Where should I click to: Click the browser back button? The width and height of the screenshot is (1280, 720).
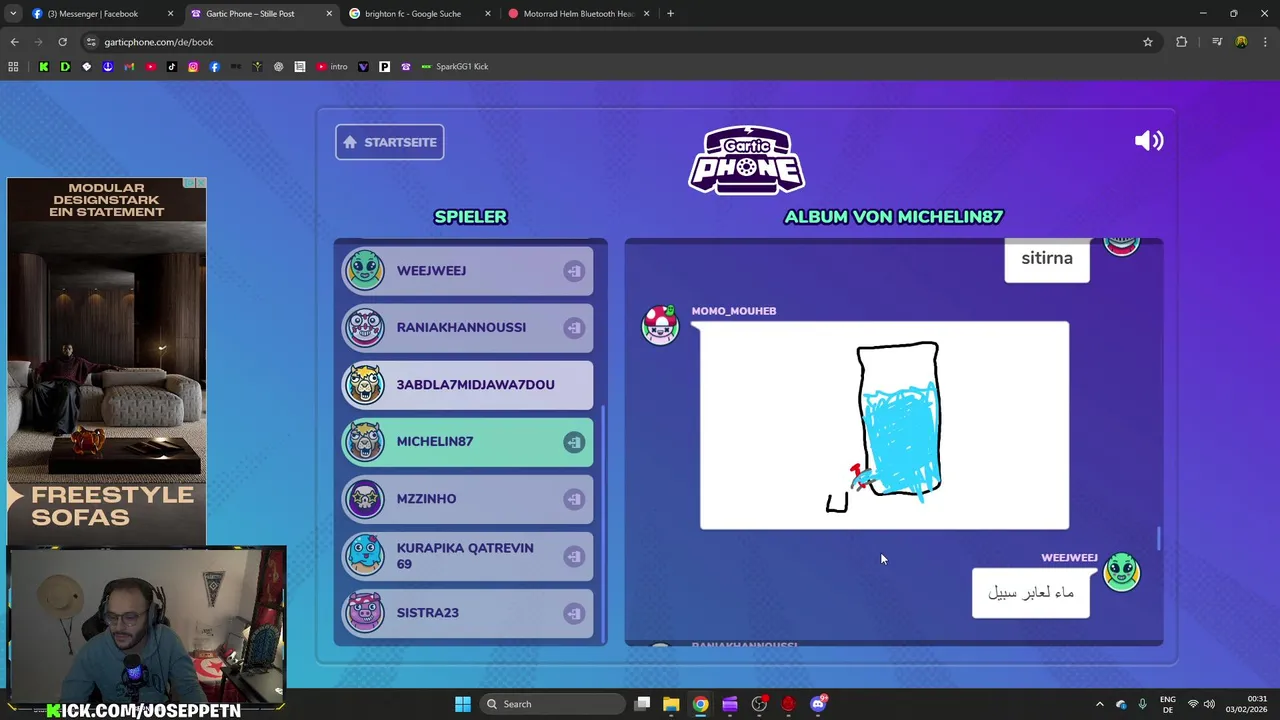14,42
